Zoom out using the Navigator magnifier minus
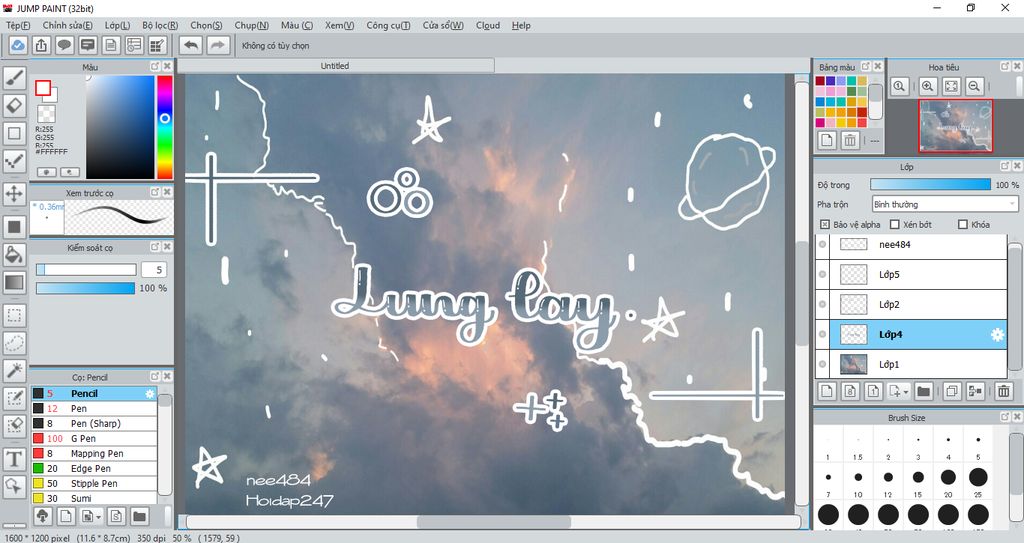 tap(974, 86)
